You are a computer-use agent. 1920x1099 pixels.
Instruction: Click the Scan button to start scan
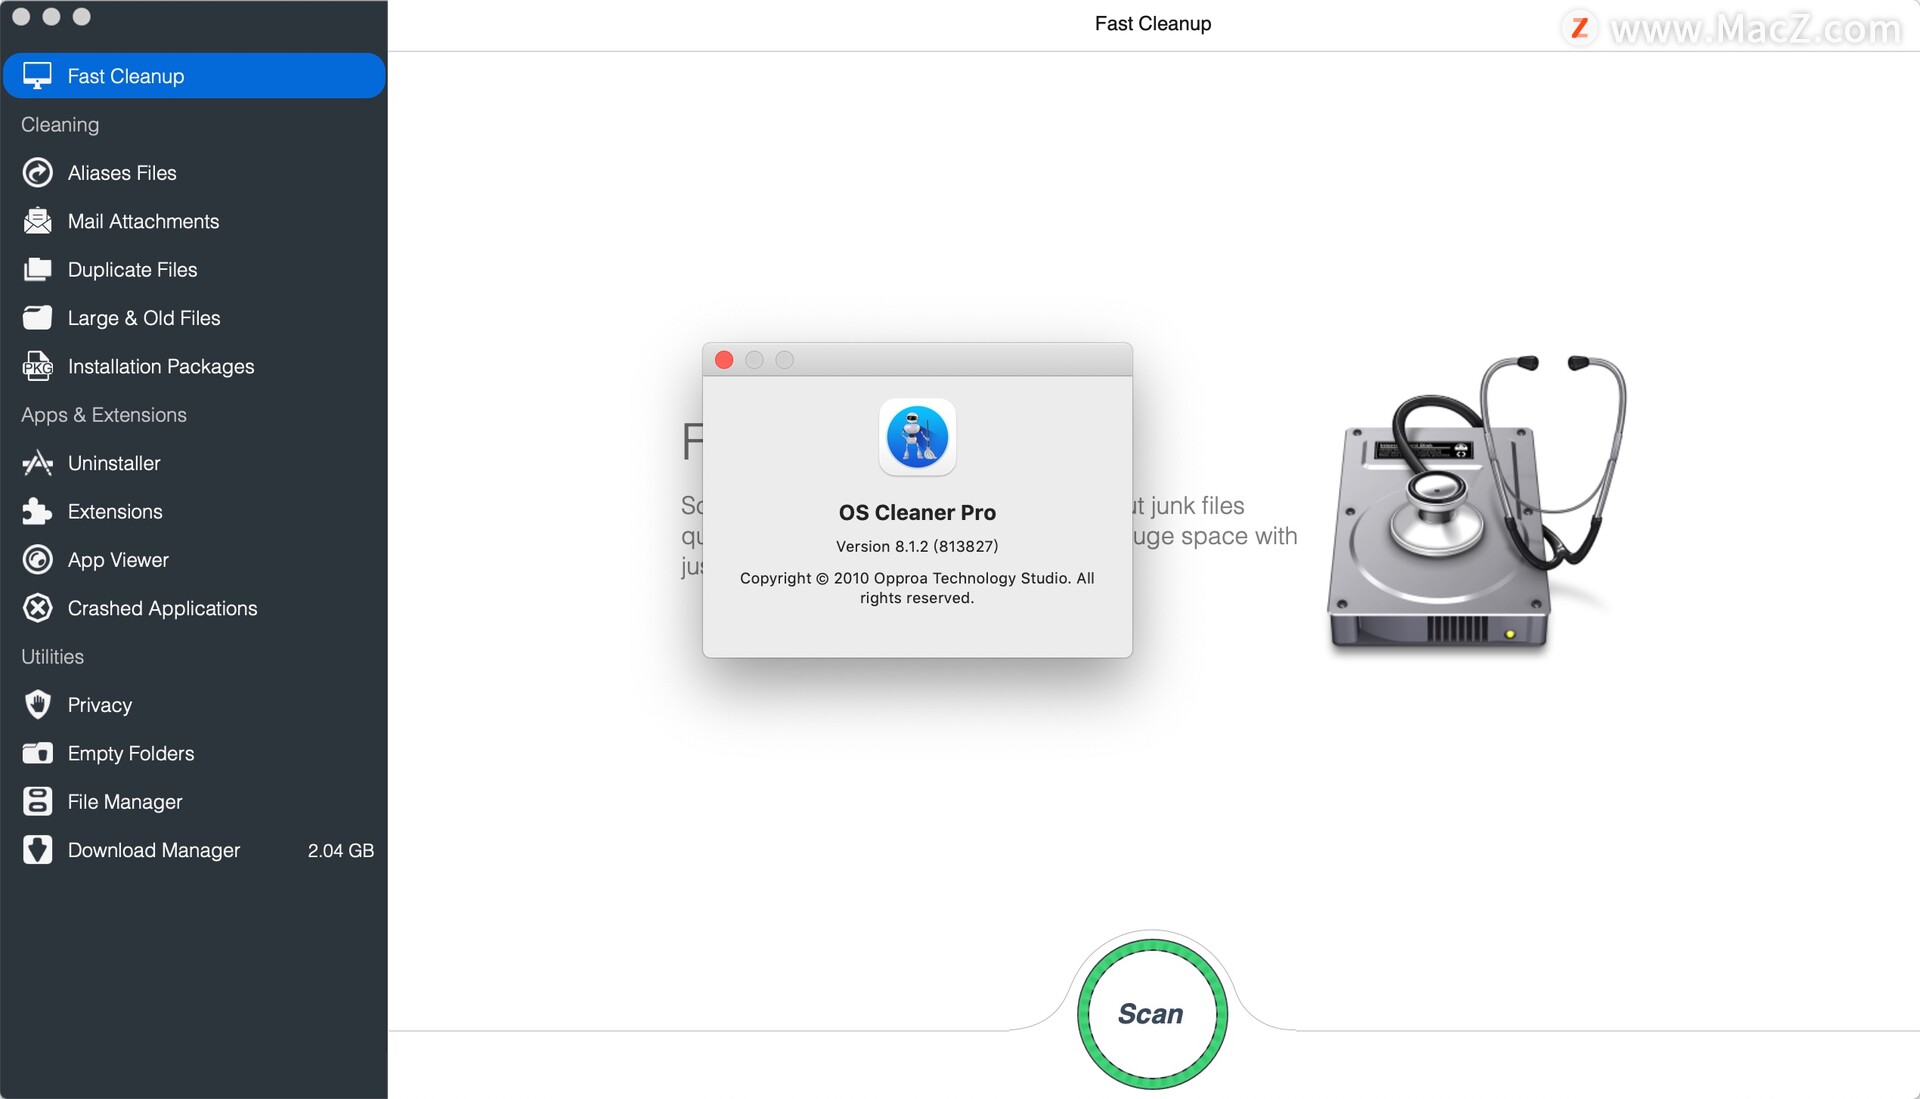(x=1149, y=1013)
